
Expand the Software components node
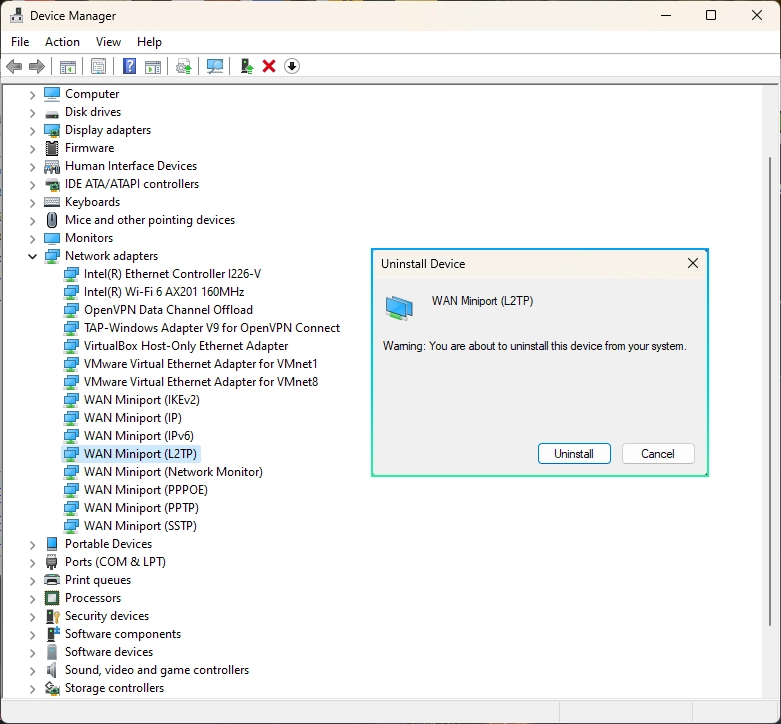[32, 635]
